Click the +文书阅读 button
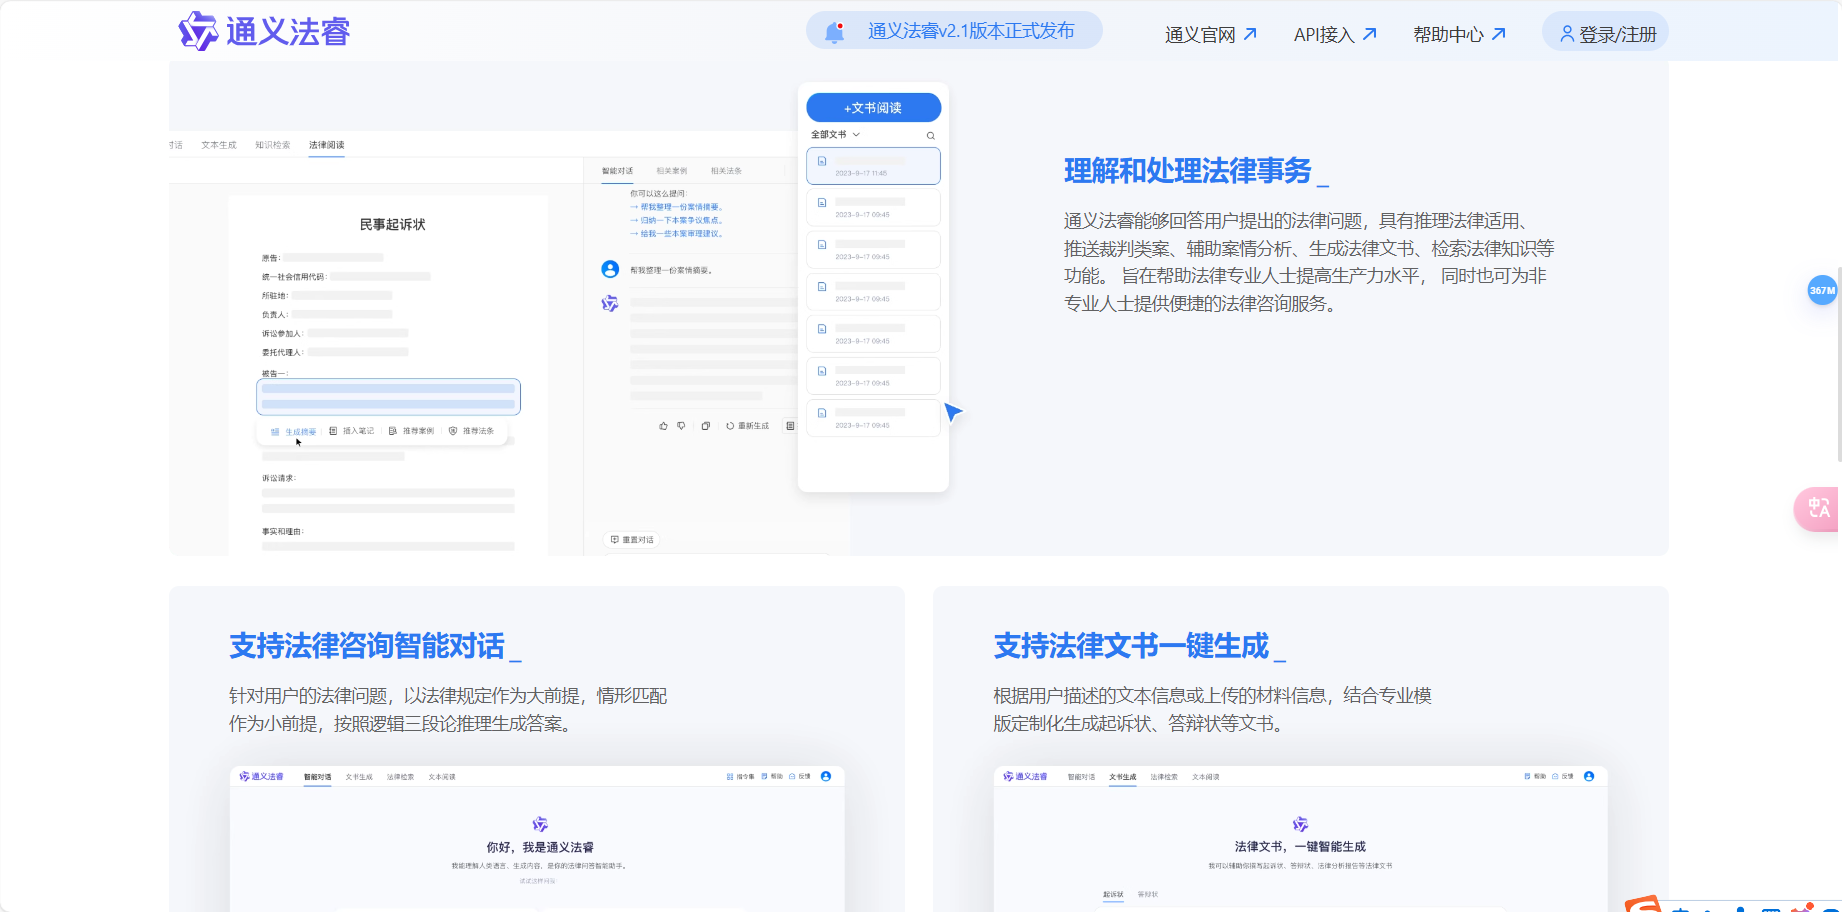This screenshot has width=1842, height=912. pyautogui.click(x=872, y=107)
